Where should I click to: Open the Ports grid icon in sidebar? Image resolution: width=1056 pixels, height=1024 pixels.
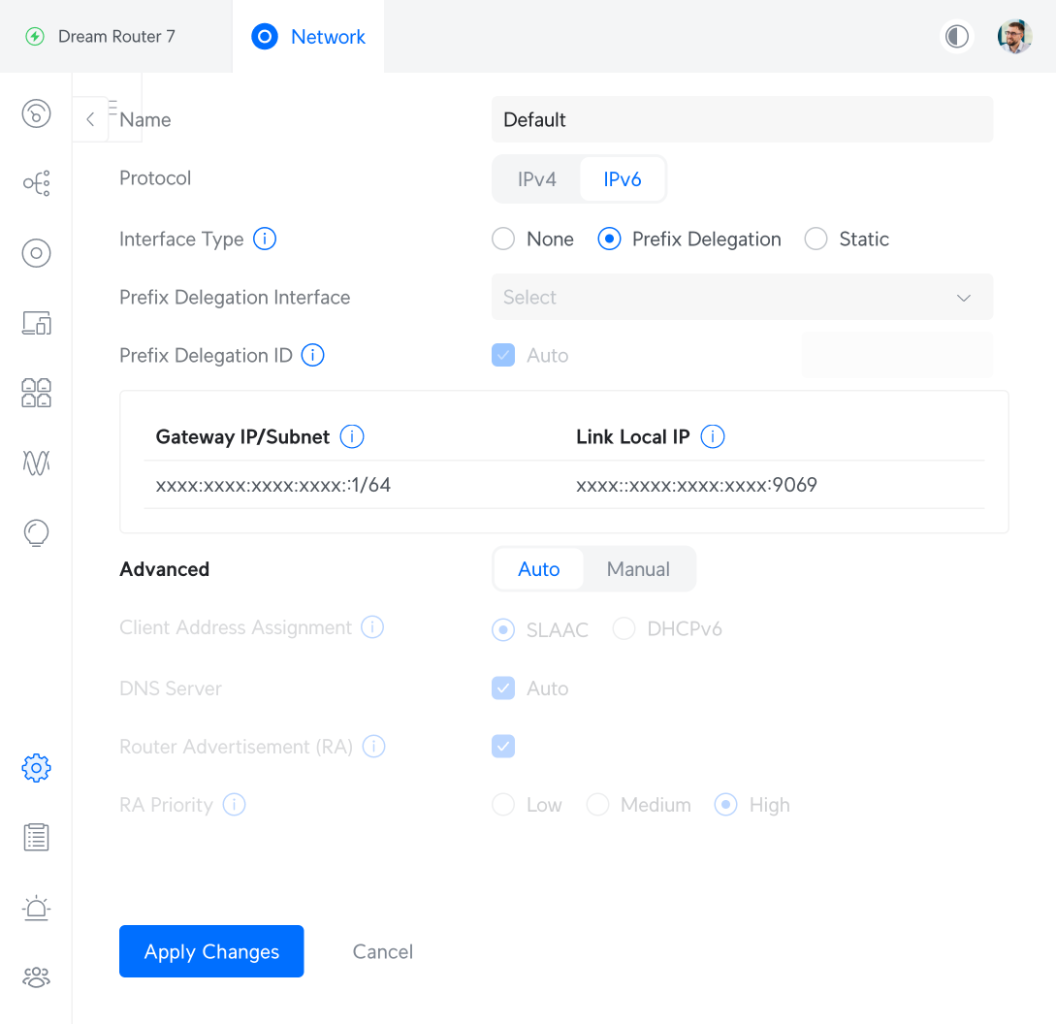click(x=36, y=393)
